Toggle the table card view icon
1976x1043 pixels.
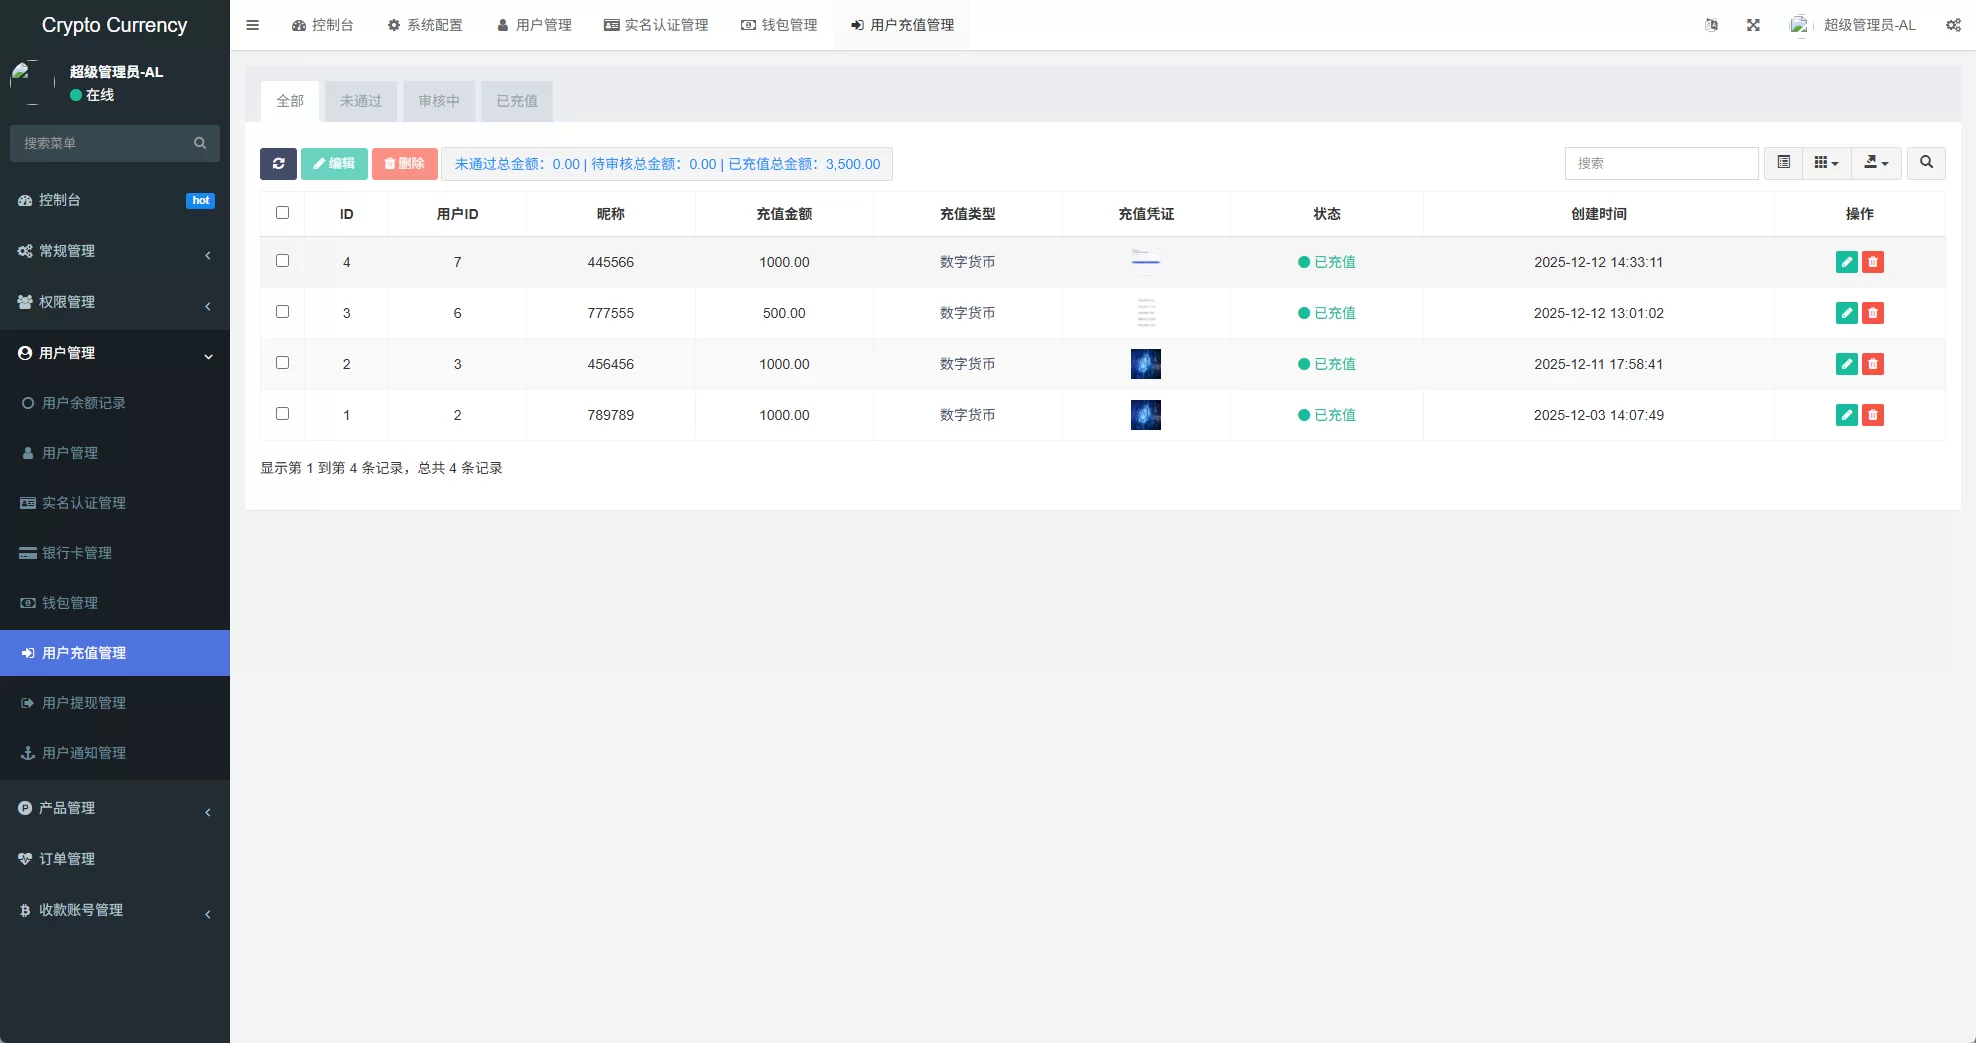pyautogui.click(x=1783, y=163)
